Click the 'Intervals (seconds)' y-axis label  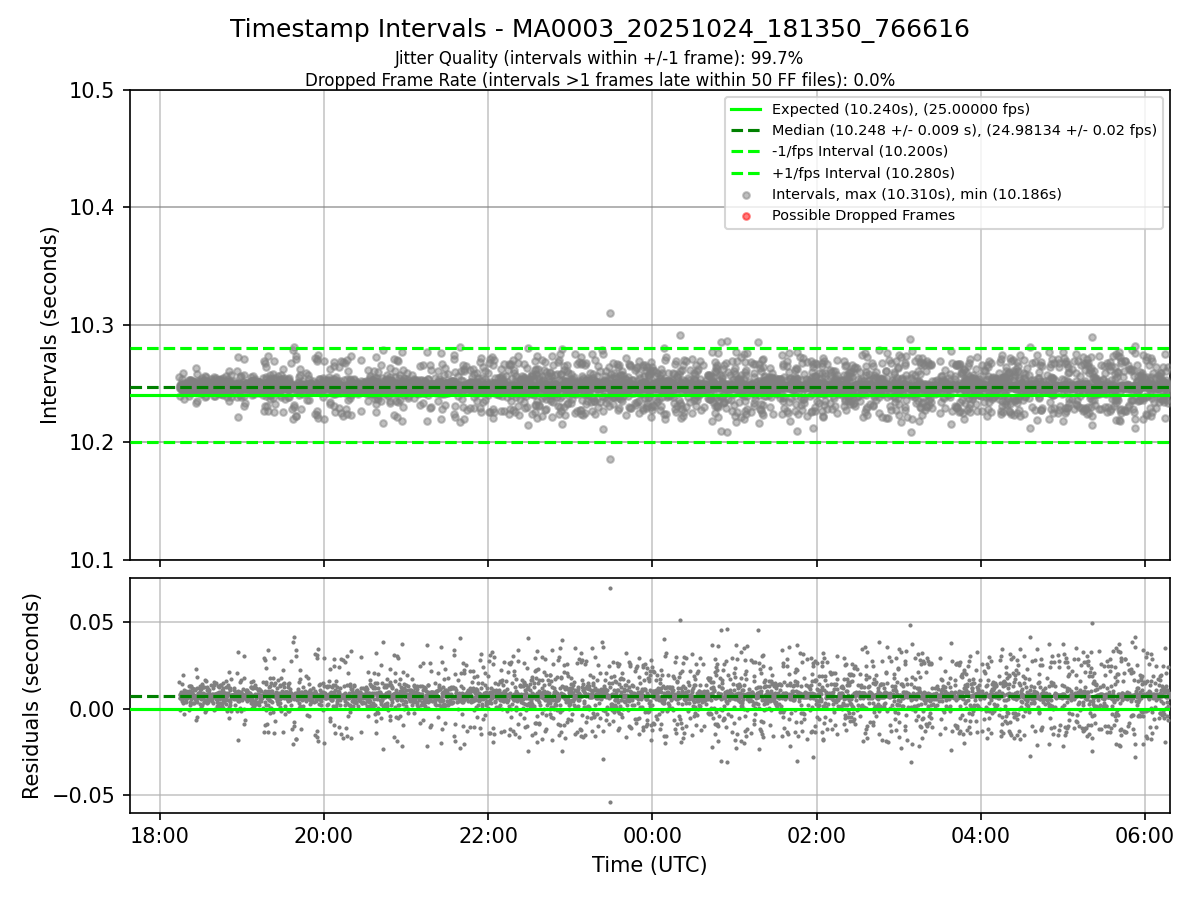50,325
